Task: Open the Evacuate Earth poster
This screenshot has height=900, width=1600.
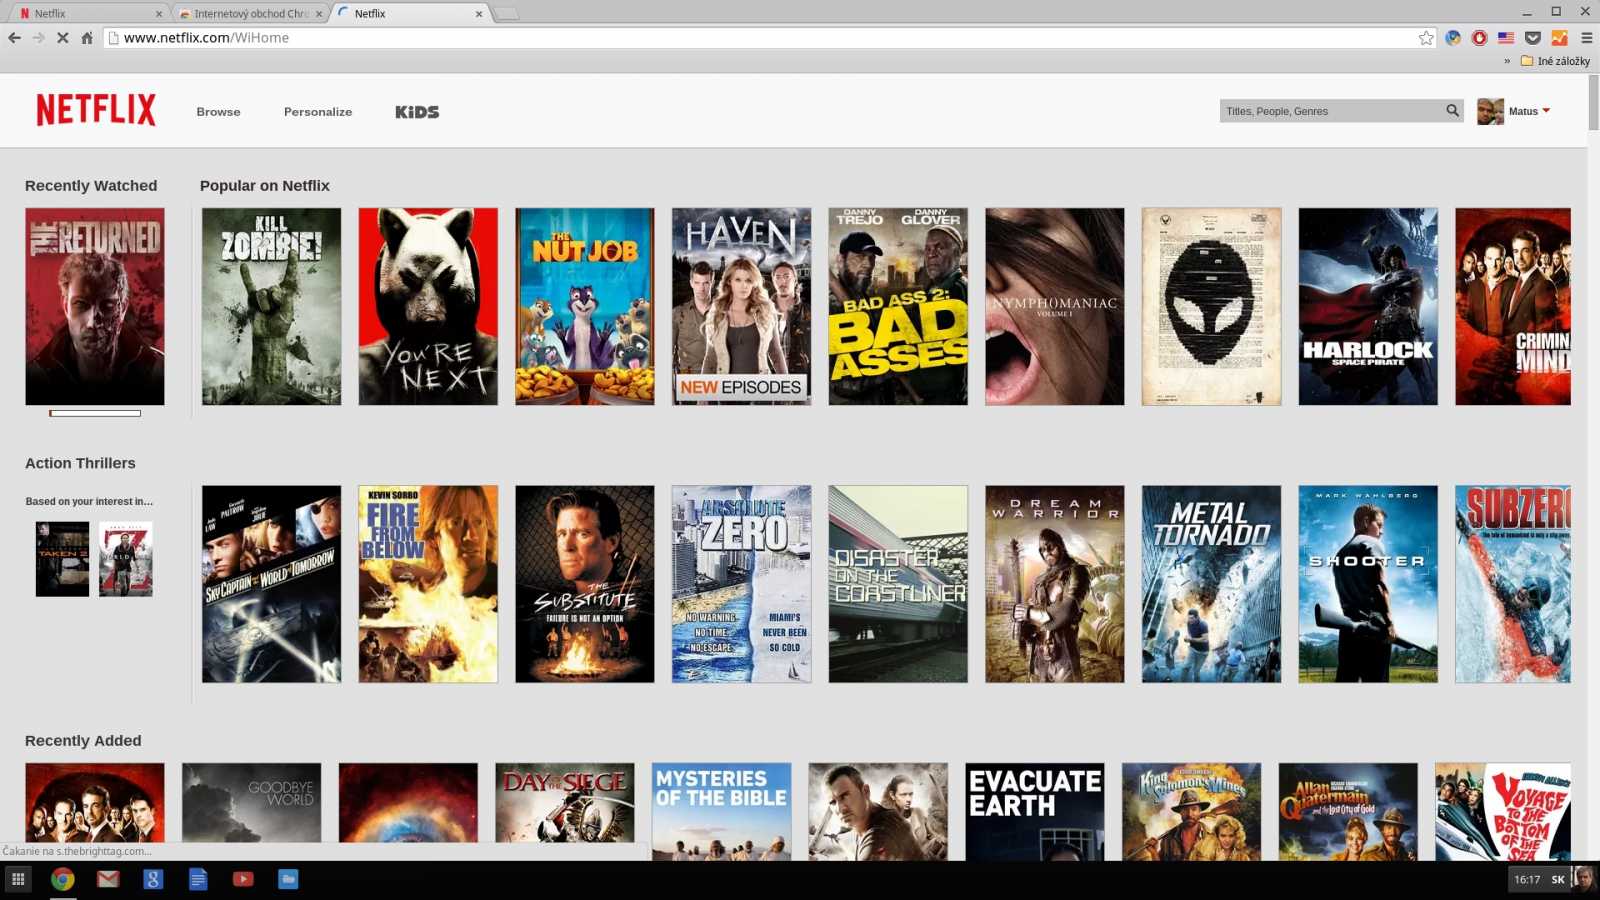Action: [1035, 811]
